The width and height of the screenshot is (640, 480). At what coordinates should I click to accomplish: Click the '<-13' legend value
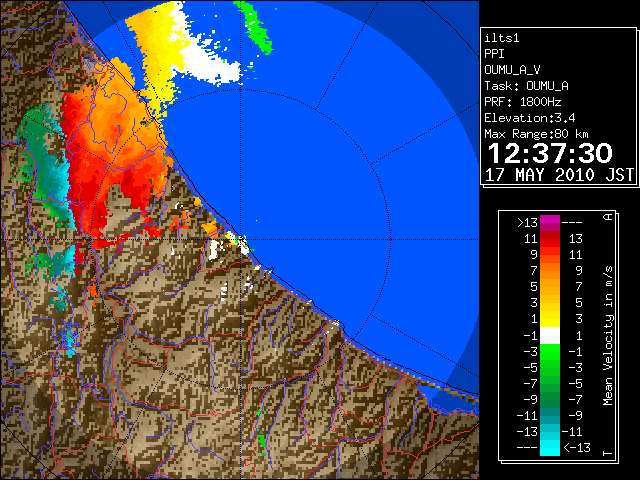(577, 447)
